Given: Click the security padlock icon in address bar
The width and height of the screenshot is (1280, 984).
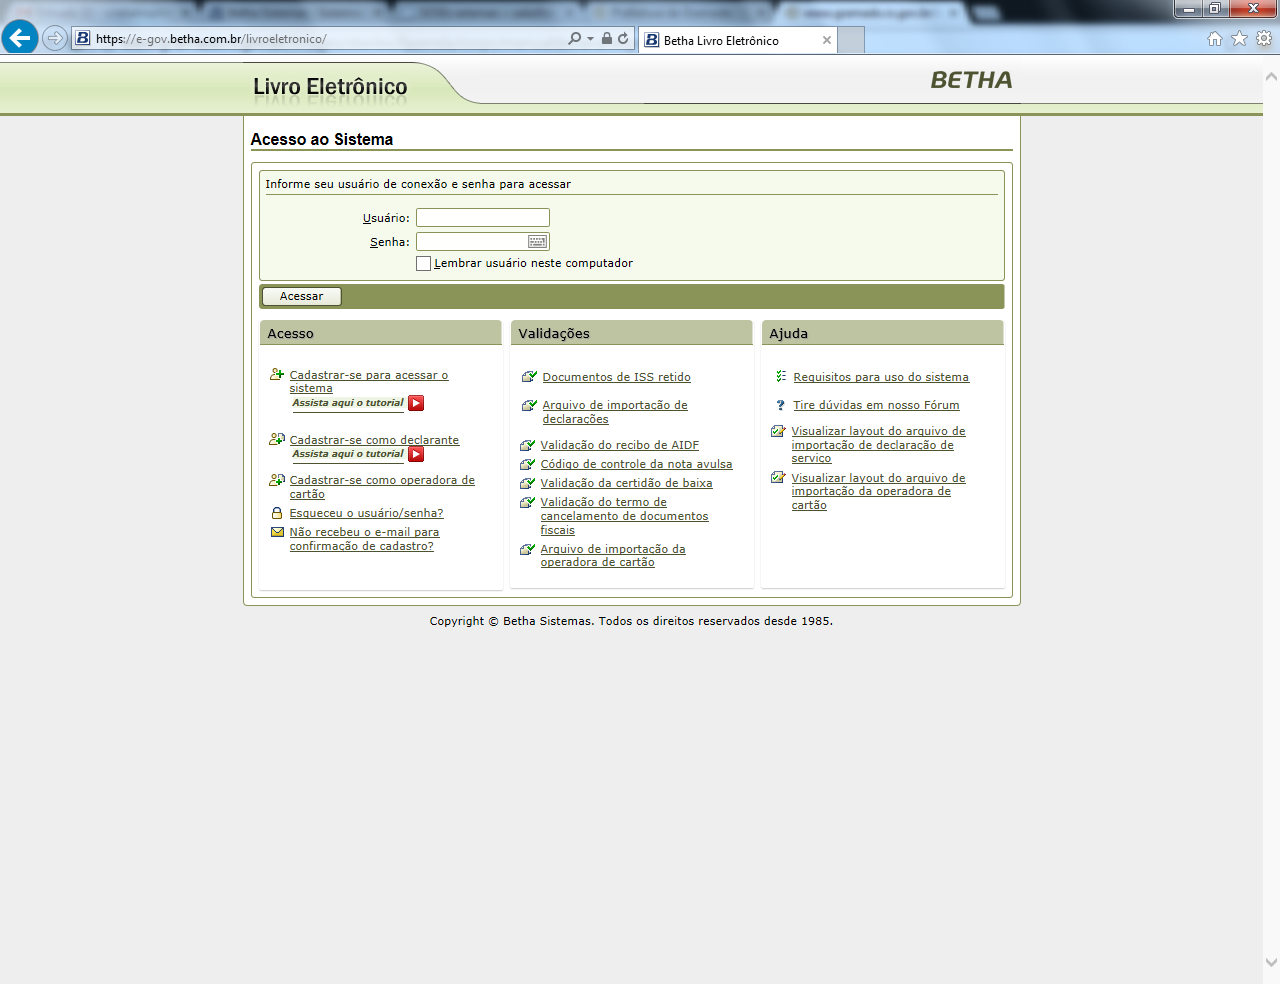Looking at the screenshot, I should click(606, 38).
